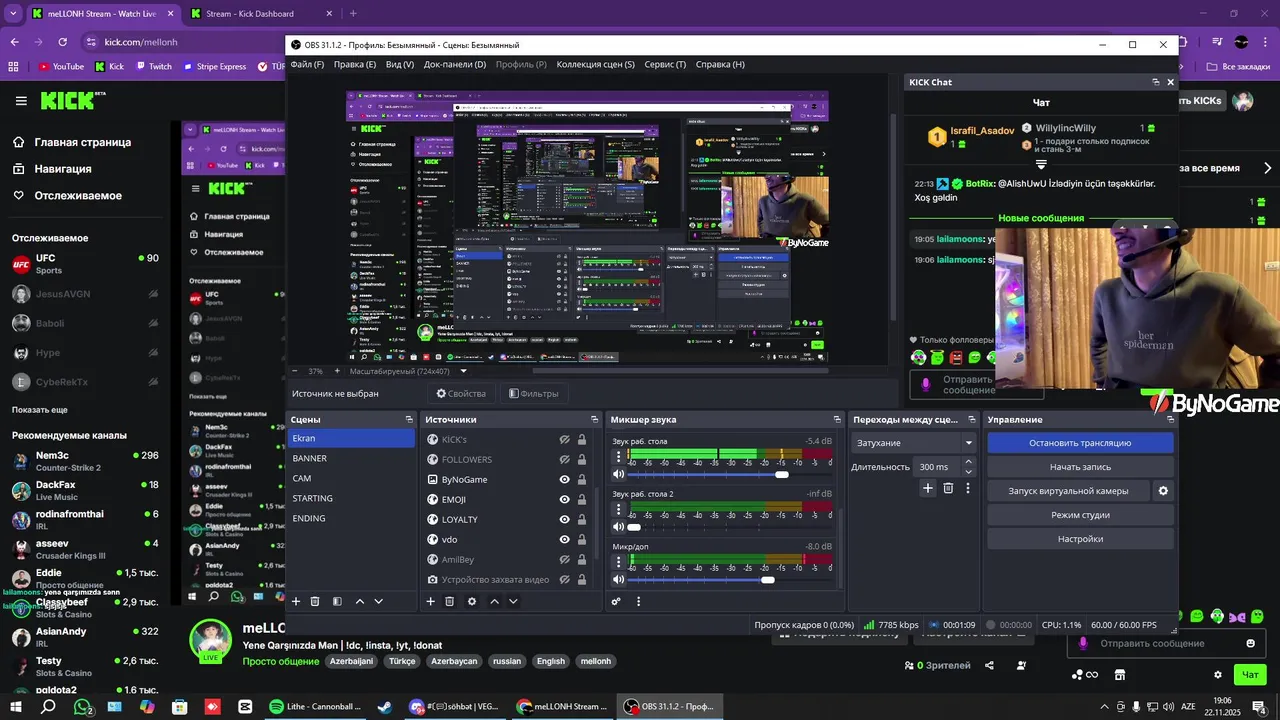Viewport: 1280px width, 720px height.
Task: Open Steam from the Windows taskbar
Action: coord(384,706)
